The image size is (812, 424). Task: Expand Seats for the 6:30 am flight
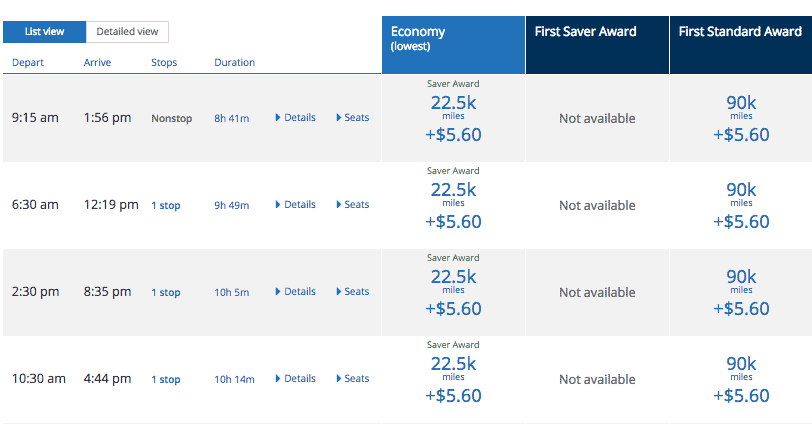pos(353,204)
